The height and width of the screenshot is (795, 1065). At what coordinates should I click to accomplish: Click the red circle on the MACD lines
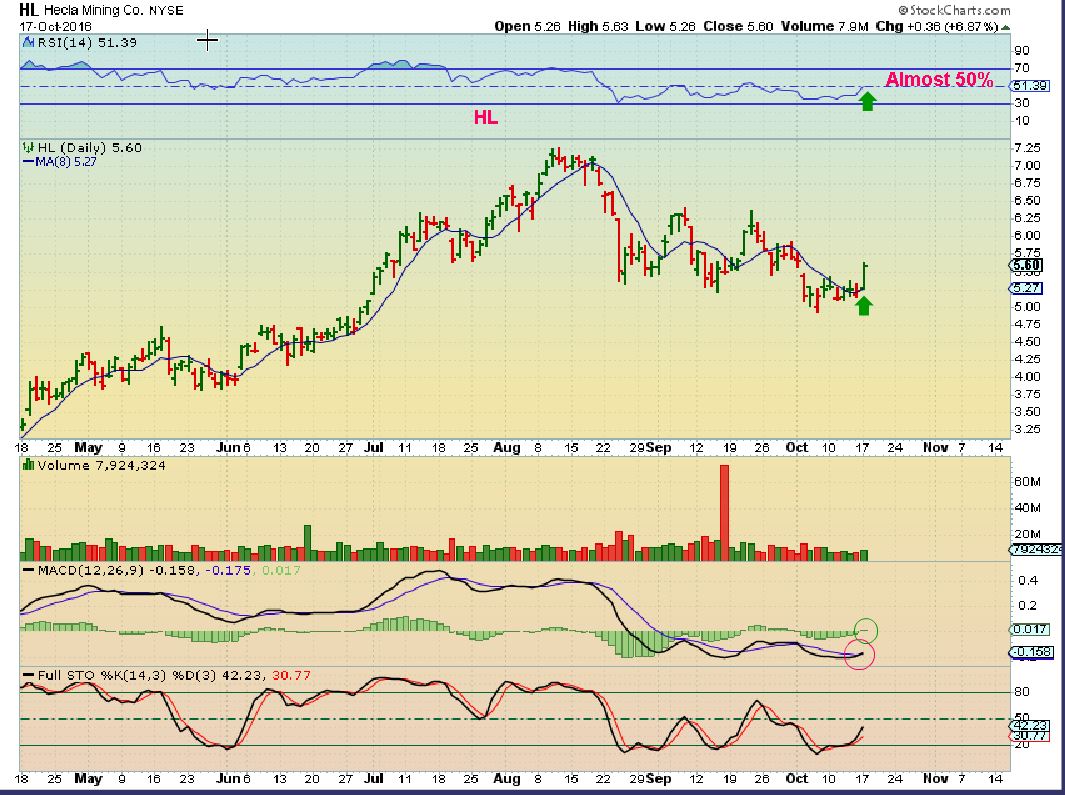pyautogui.click(x=859, y=657)
